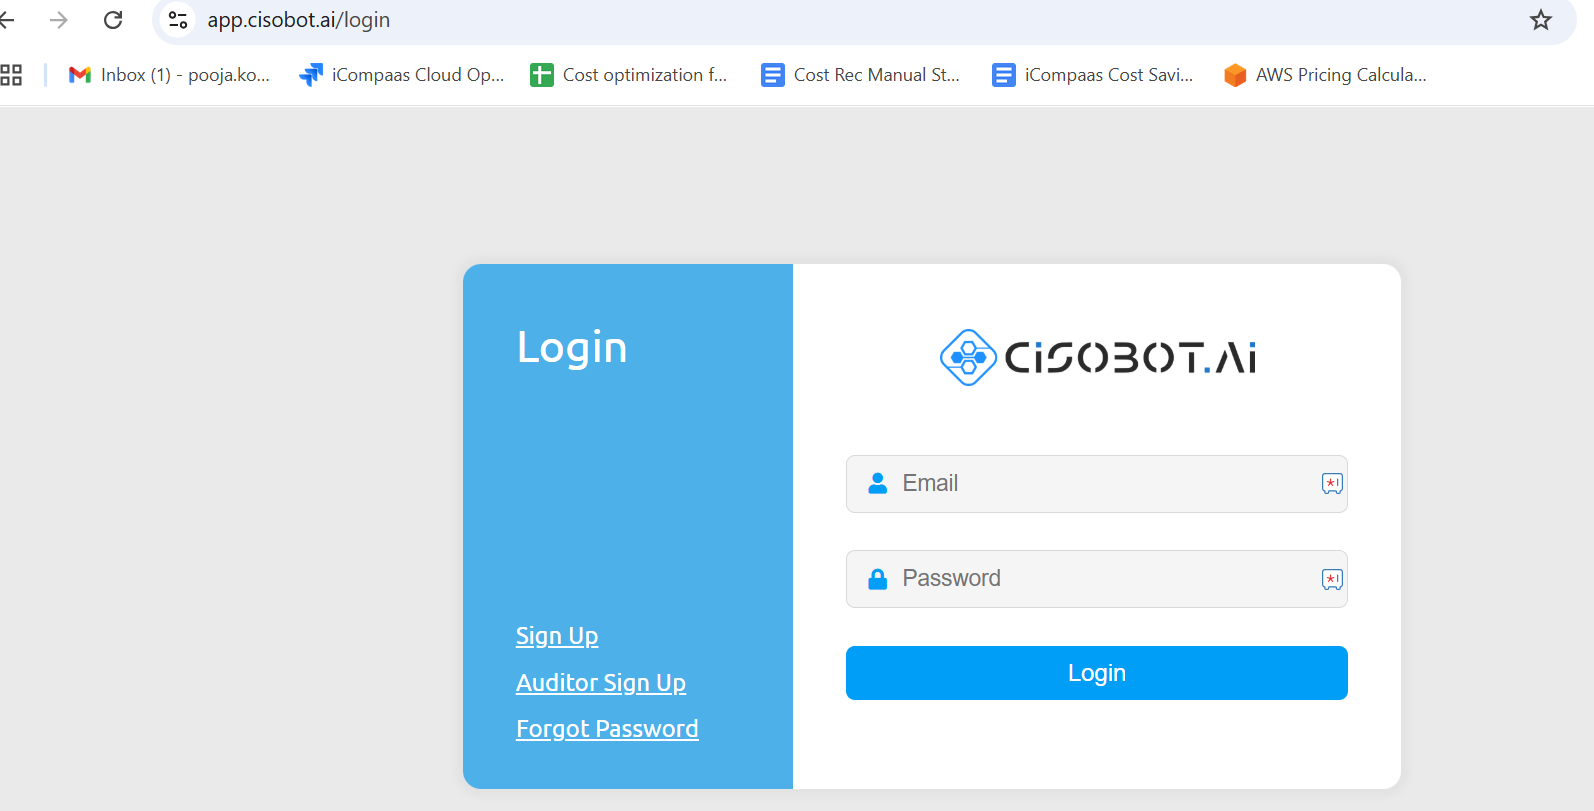Open the AWS Pricing Calcula... bookmark

click(1325, 75)
